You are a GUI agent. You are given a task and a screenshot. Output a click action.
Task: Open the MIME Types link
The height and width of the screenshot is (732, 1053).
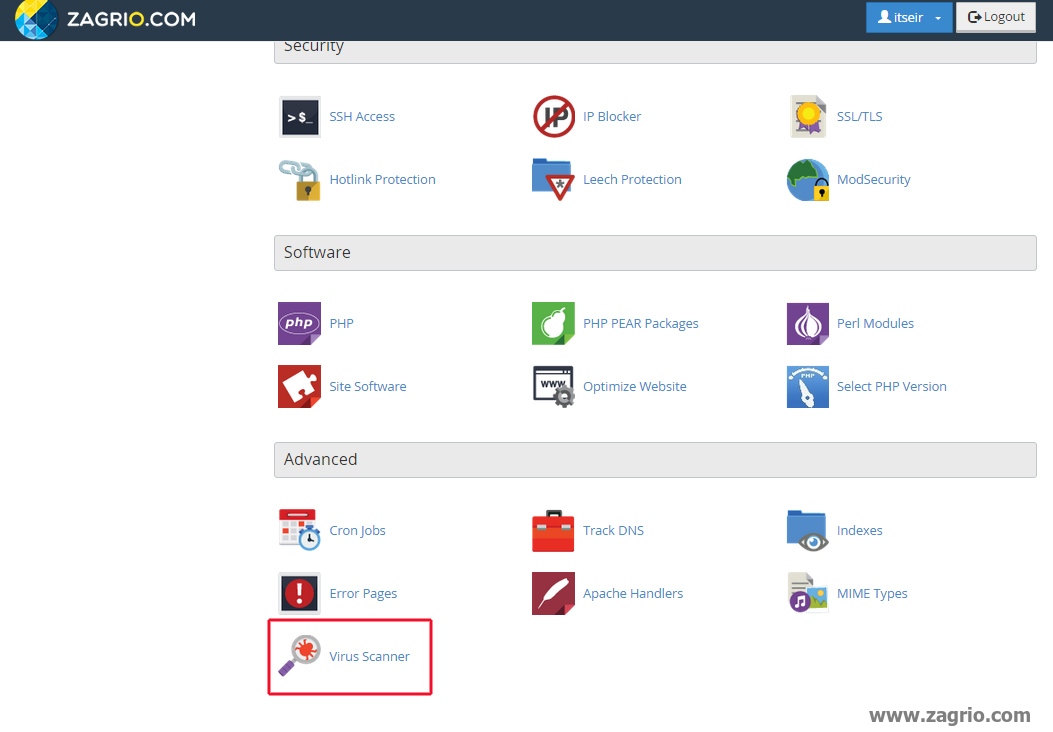coord(872,594)
